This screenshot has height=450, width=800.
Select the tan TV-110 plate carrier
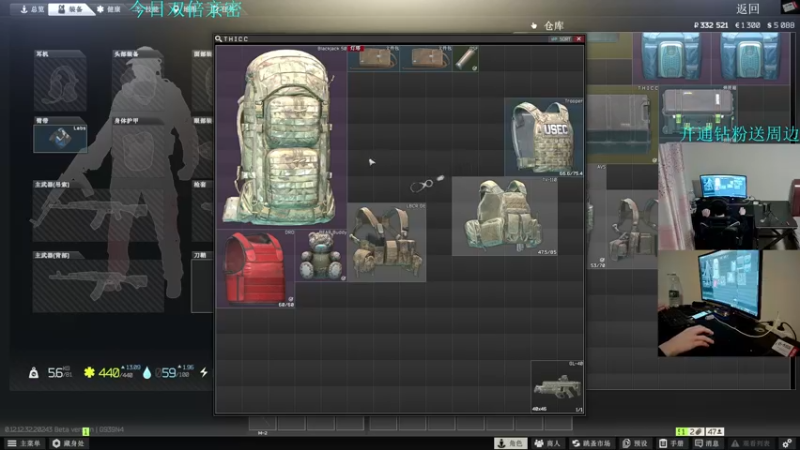pos(505,216)
